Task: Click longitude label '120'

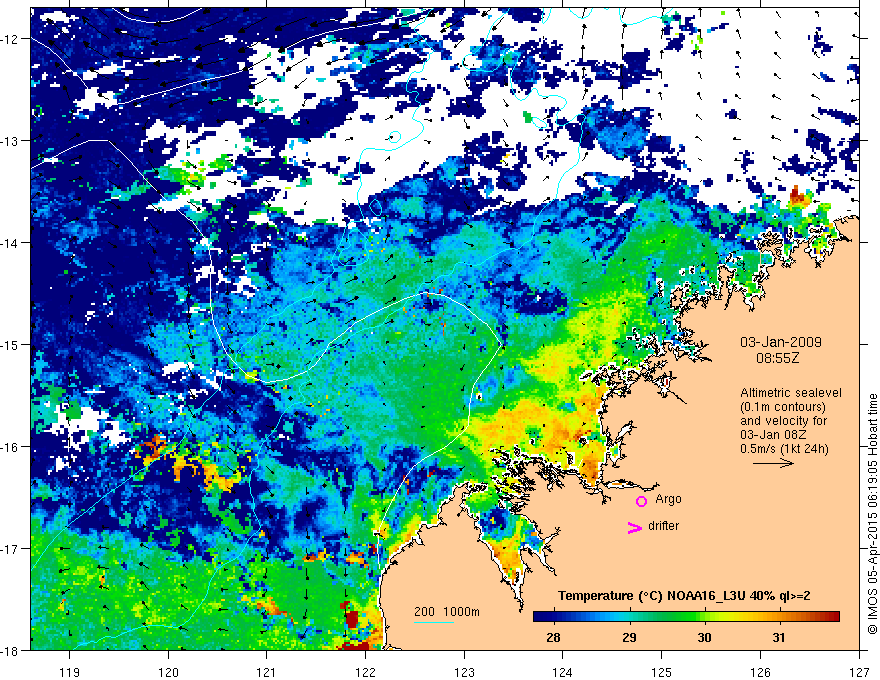Action: pyautogui.click(x=168, y=673)
